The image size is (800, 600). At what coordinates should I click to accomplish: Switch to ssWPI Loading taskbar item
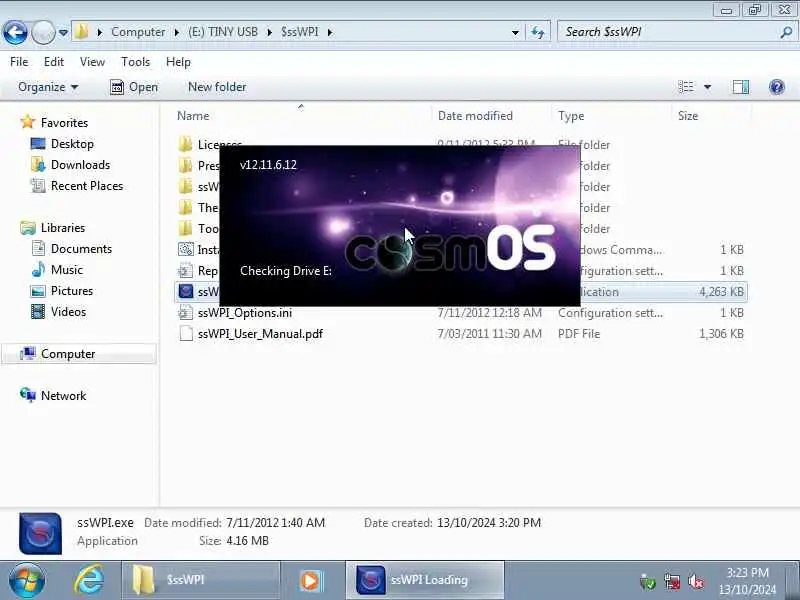point(424,580)
